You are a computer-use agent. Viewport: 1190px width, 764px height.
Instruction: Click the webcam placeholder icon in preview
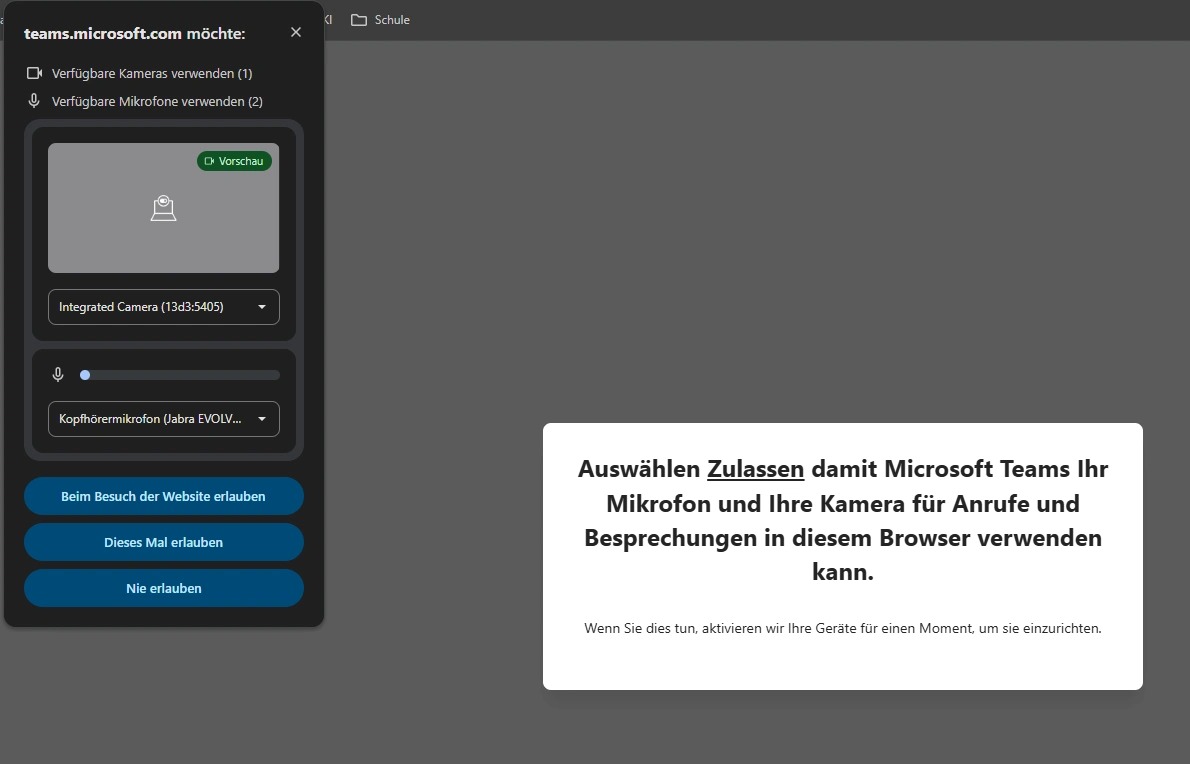click(163, 208)
